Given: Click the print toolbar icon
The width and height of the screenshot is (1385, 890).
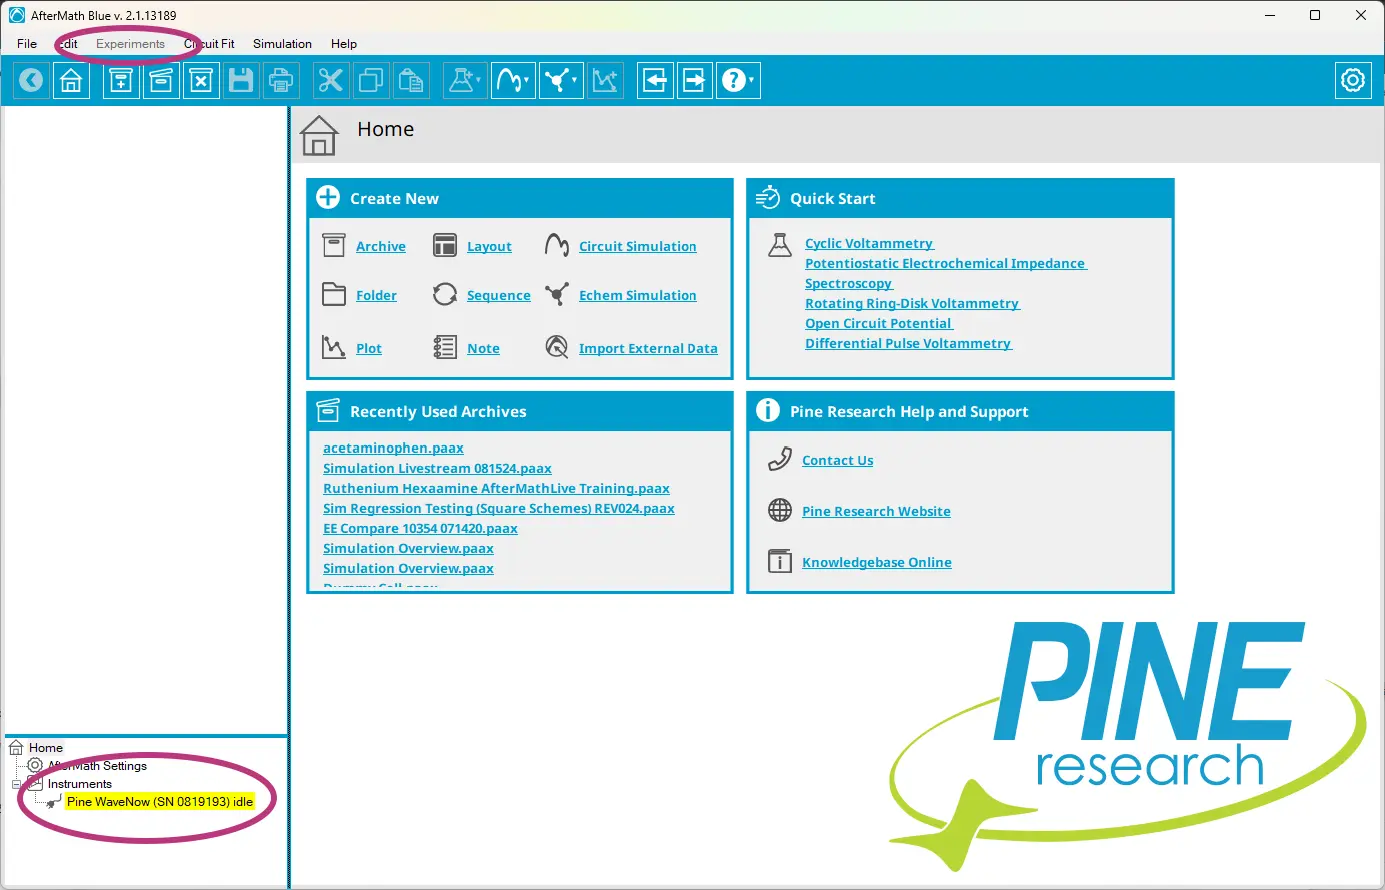Looking at the screenshot, I should point(281,80).
